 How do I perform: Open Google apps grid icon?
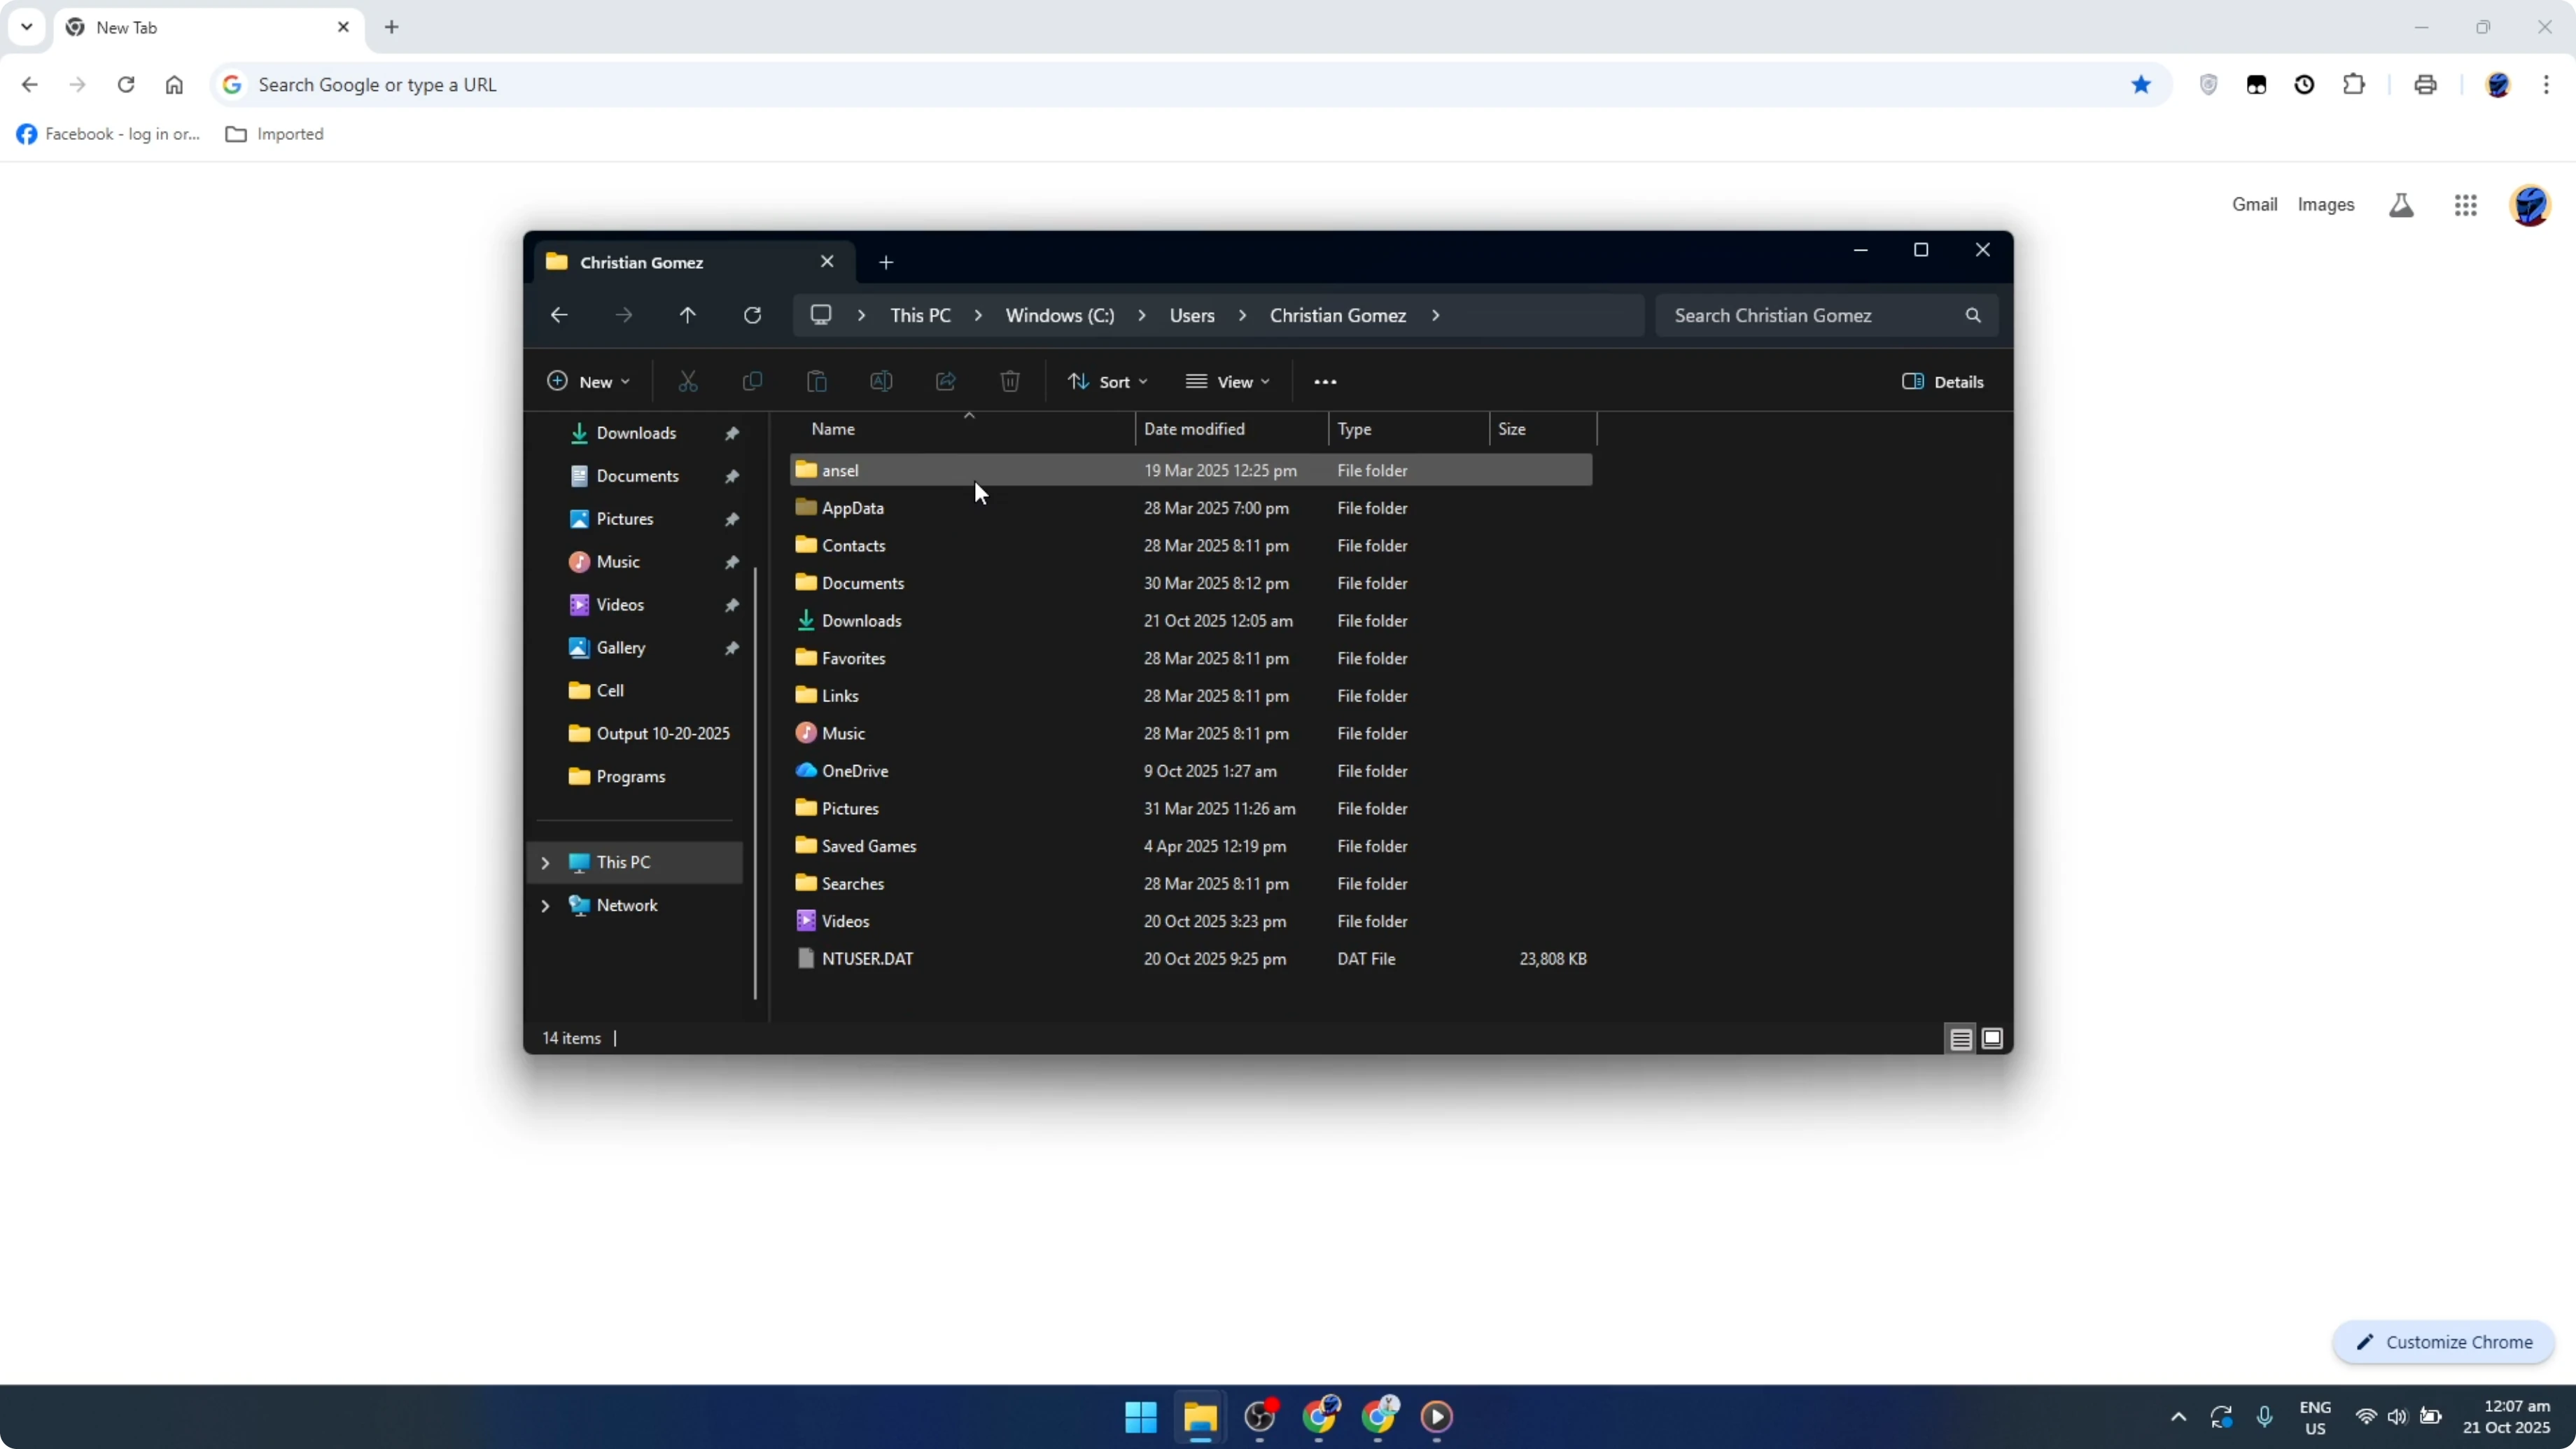click(2466, 205)
